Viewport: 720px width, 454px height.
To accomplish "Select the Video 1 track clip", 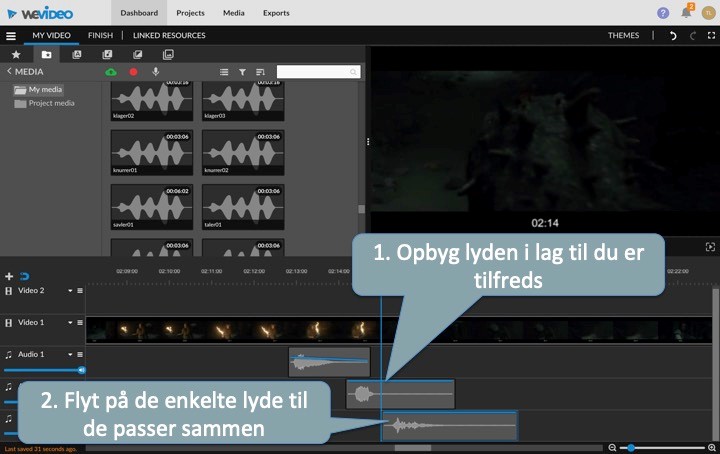I will (399, 330).
